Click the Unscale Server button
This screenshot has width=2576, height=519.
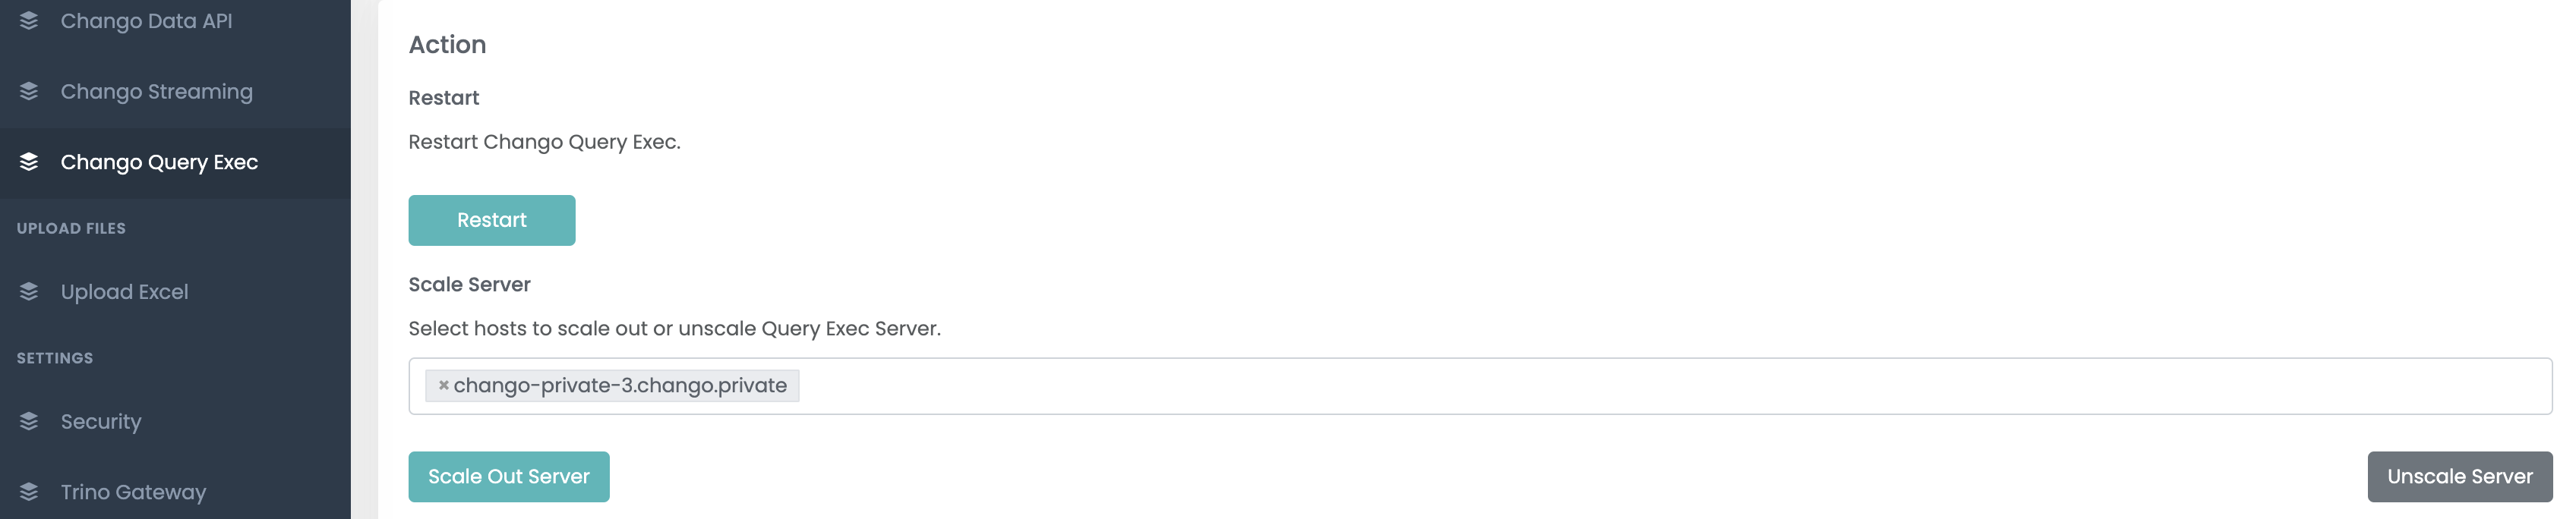(2460, 477)
